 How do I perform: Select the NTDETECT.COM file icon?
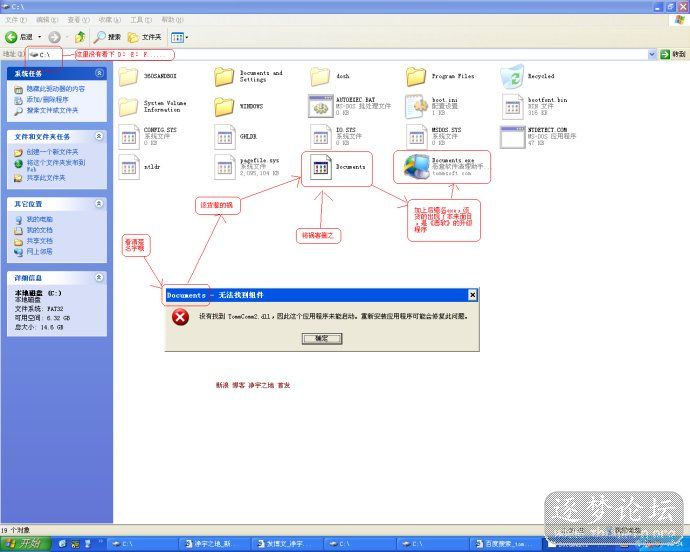[513, 136]
